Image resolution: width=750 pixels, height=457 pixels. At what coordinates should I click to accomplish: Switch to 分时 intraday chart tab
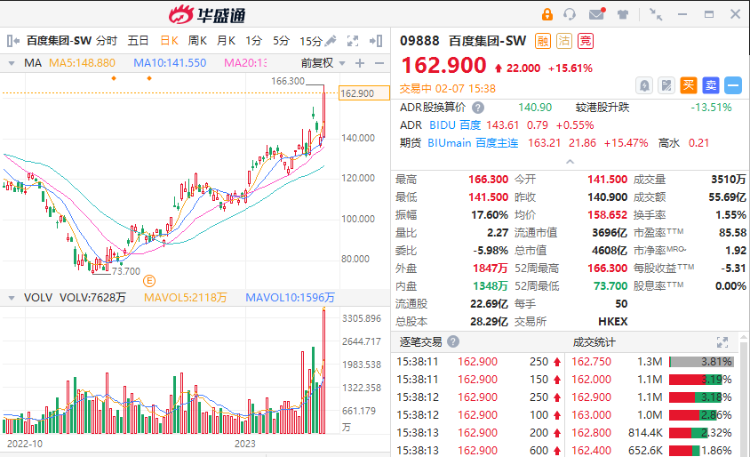point(106,41)
